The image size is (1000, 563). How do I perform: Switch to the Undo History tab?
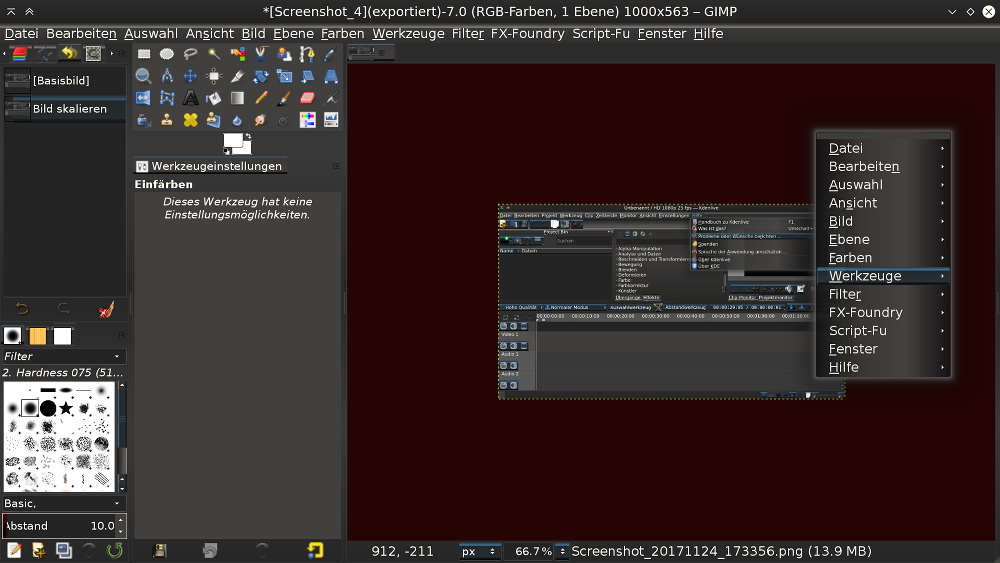point(69,54)
